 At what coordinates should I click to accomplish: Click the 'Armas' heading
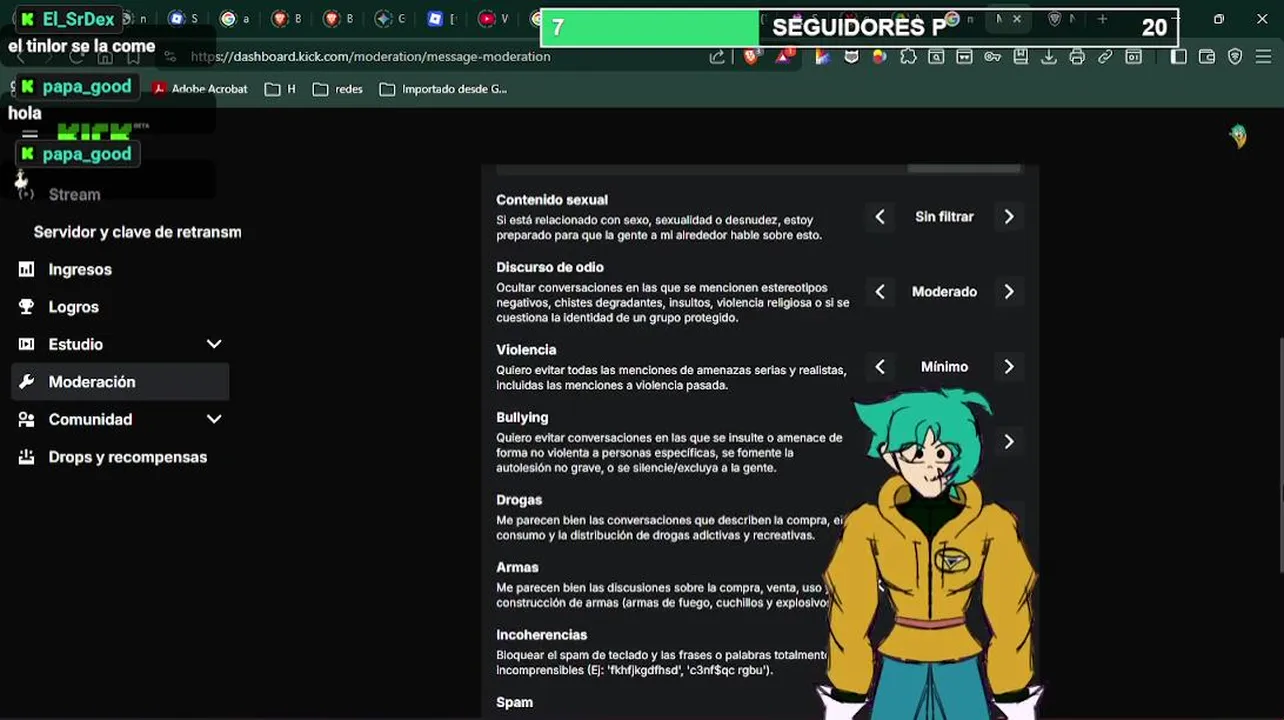[x=517, y=567]
